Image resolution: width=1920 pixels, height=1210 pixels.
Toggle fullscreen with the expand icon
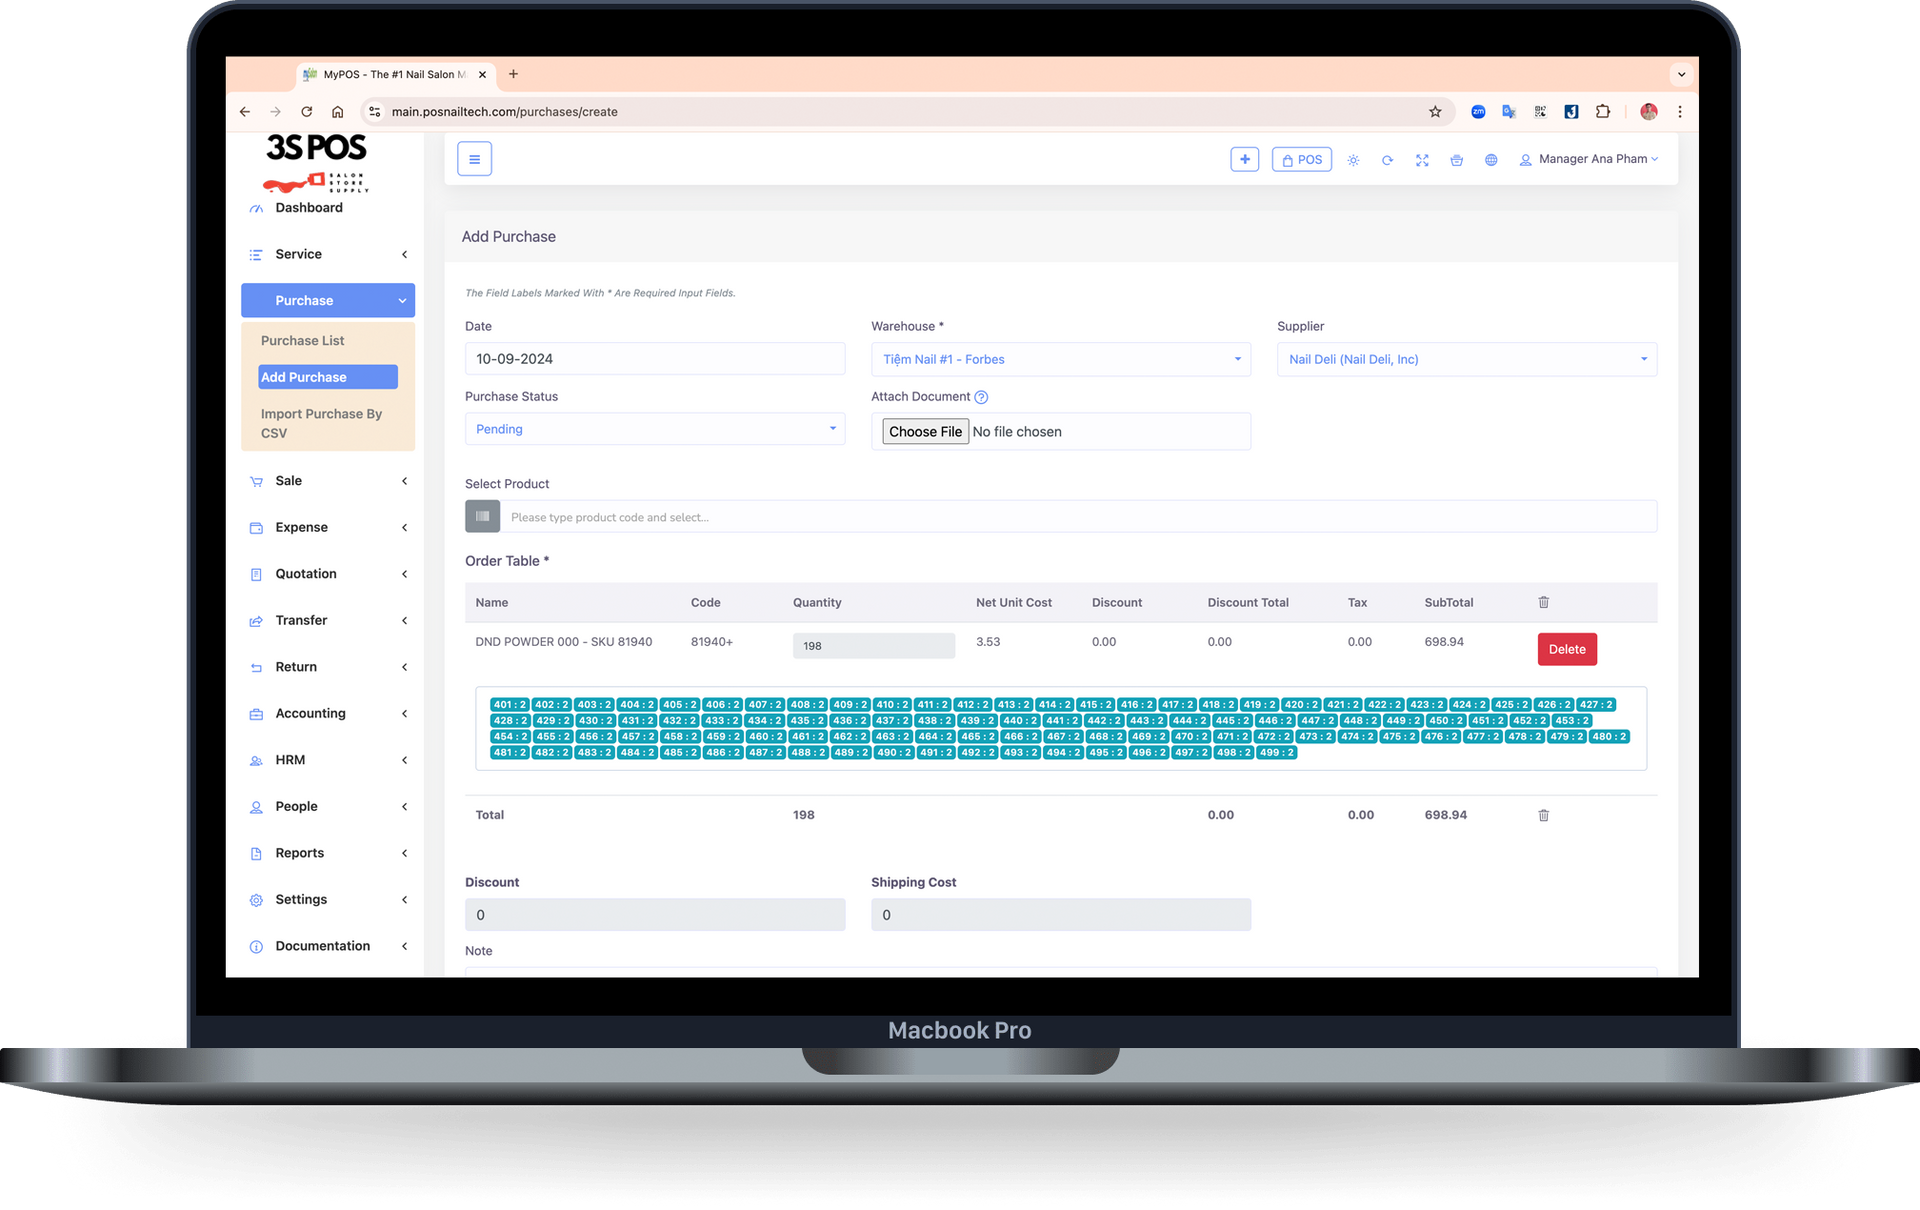[x=1422, y=160]
